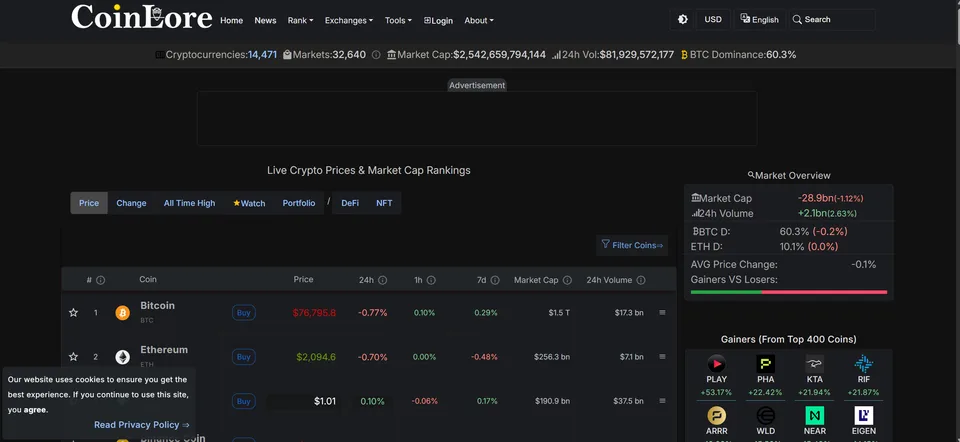Screen dimensions: 960x442
Task: Sort by the Price column header
Action: click(x=303, y=279)
